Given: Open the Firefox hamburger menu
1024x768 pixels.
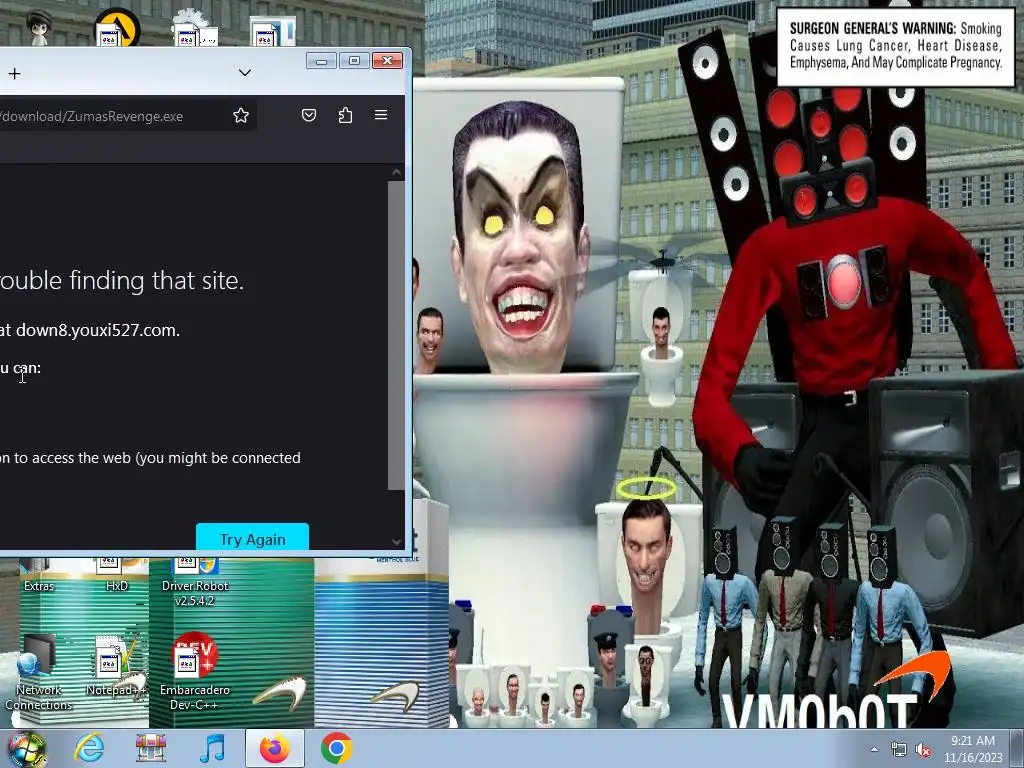Looking at the screenshot, I should pos(381,115).
